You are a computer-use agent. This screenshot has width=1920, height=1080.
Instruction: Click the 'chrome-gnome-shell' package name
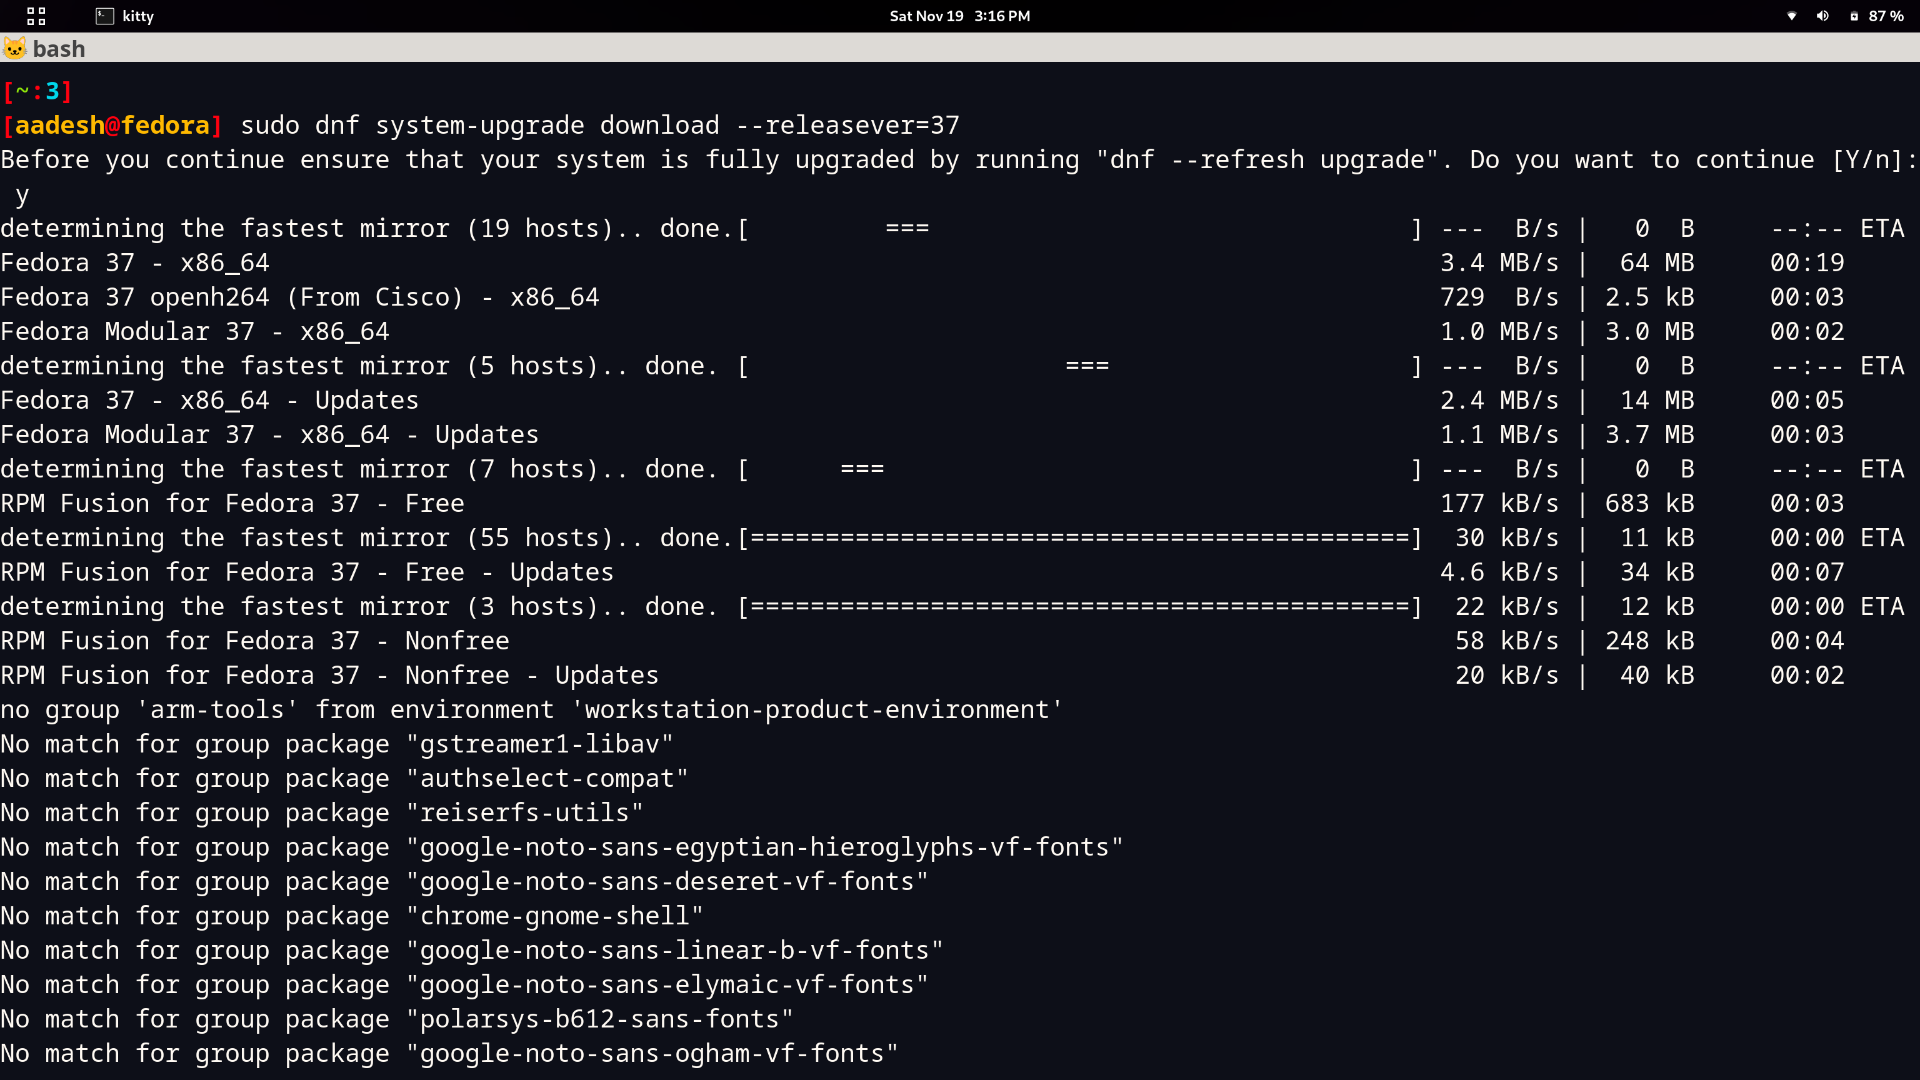(x=555, y=916)
